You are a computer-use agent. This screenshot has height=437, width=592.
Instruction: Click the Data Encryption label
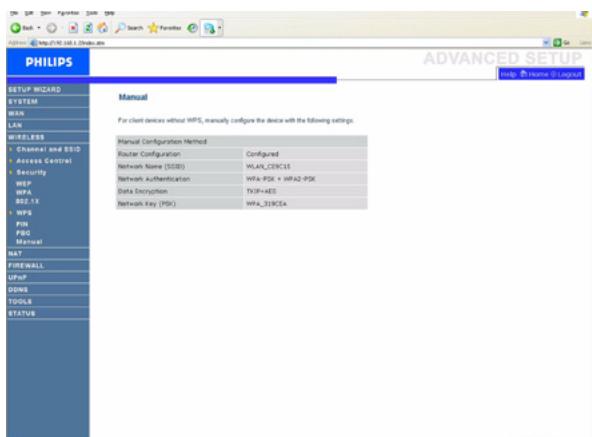[142, 191]
